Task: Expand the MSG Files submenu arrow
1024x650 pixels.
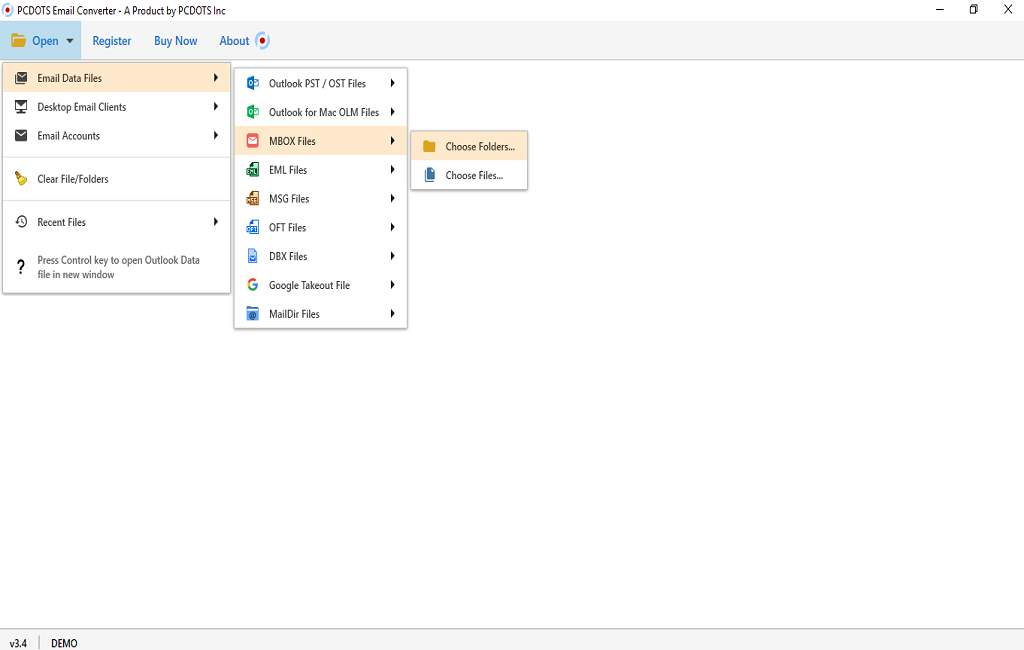Action: [x=392, y=199]
